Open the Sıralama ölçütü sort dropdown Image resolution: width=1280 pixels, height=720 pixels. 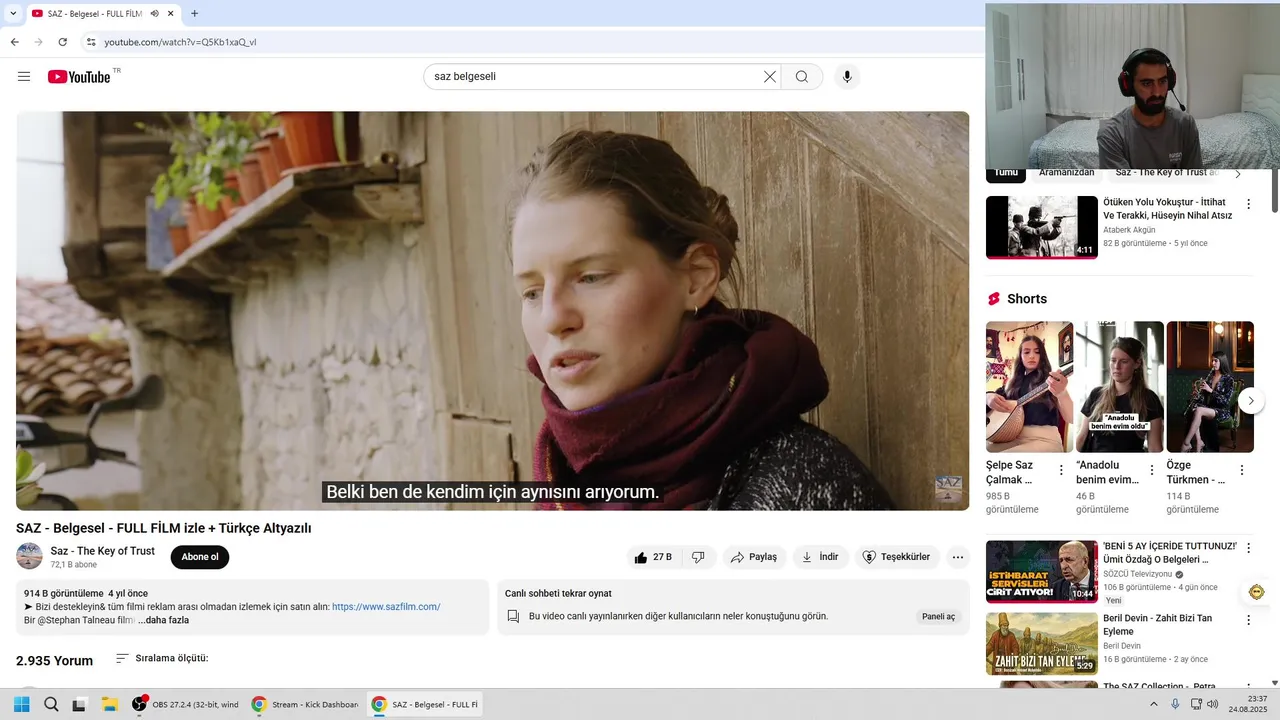click(x=162, y=658)
